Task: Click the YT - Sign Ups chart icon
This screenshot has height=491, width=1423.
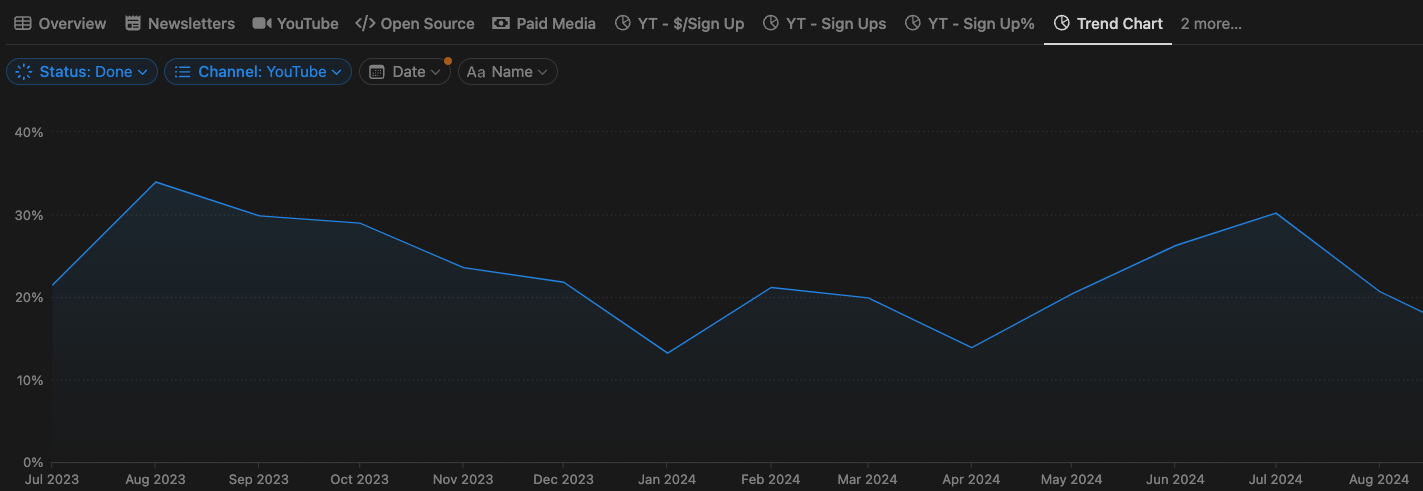Action: pyautogui.click(x=770, y=23)
